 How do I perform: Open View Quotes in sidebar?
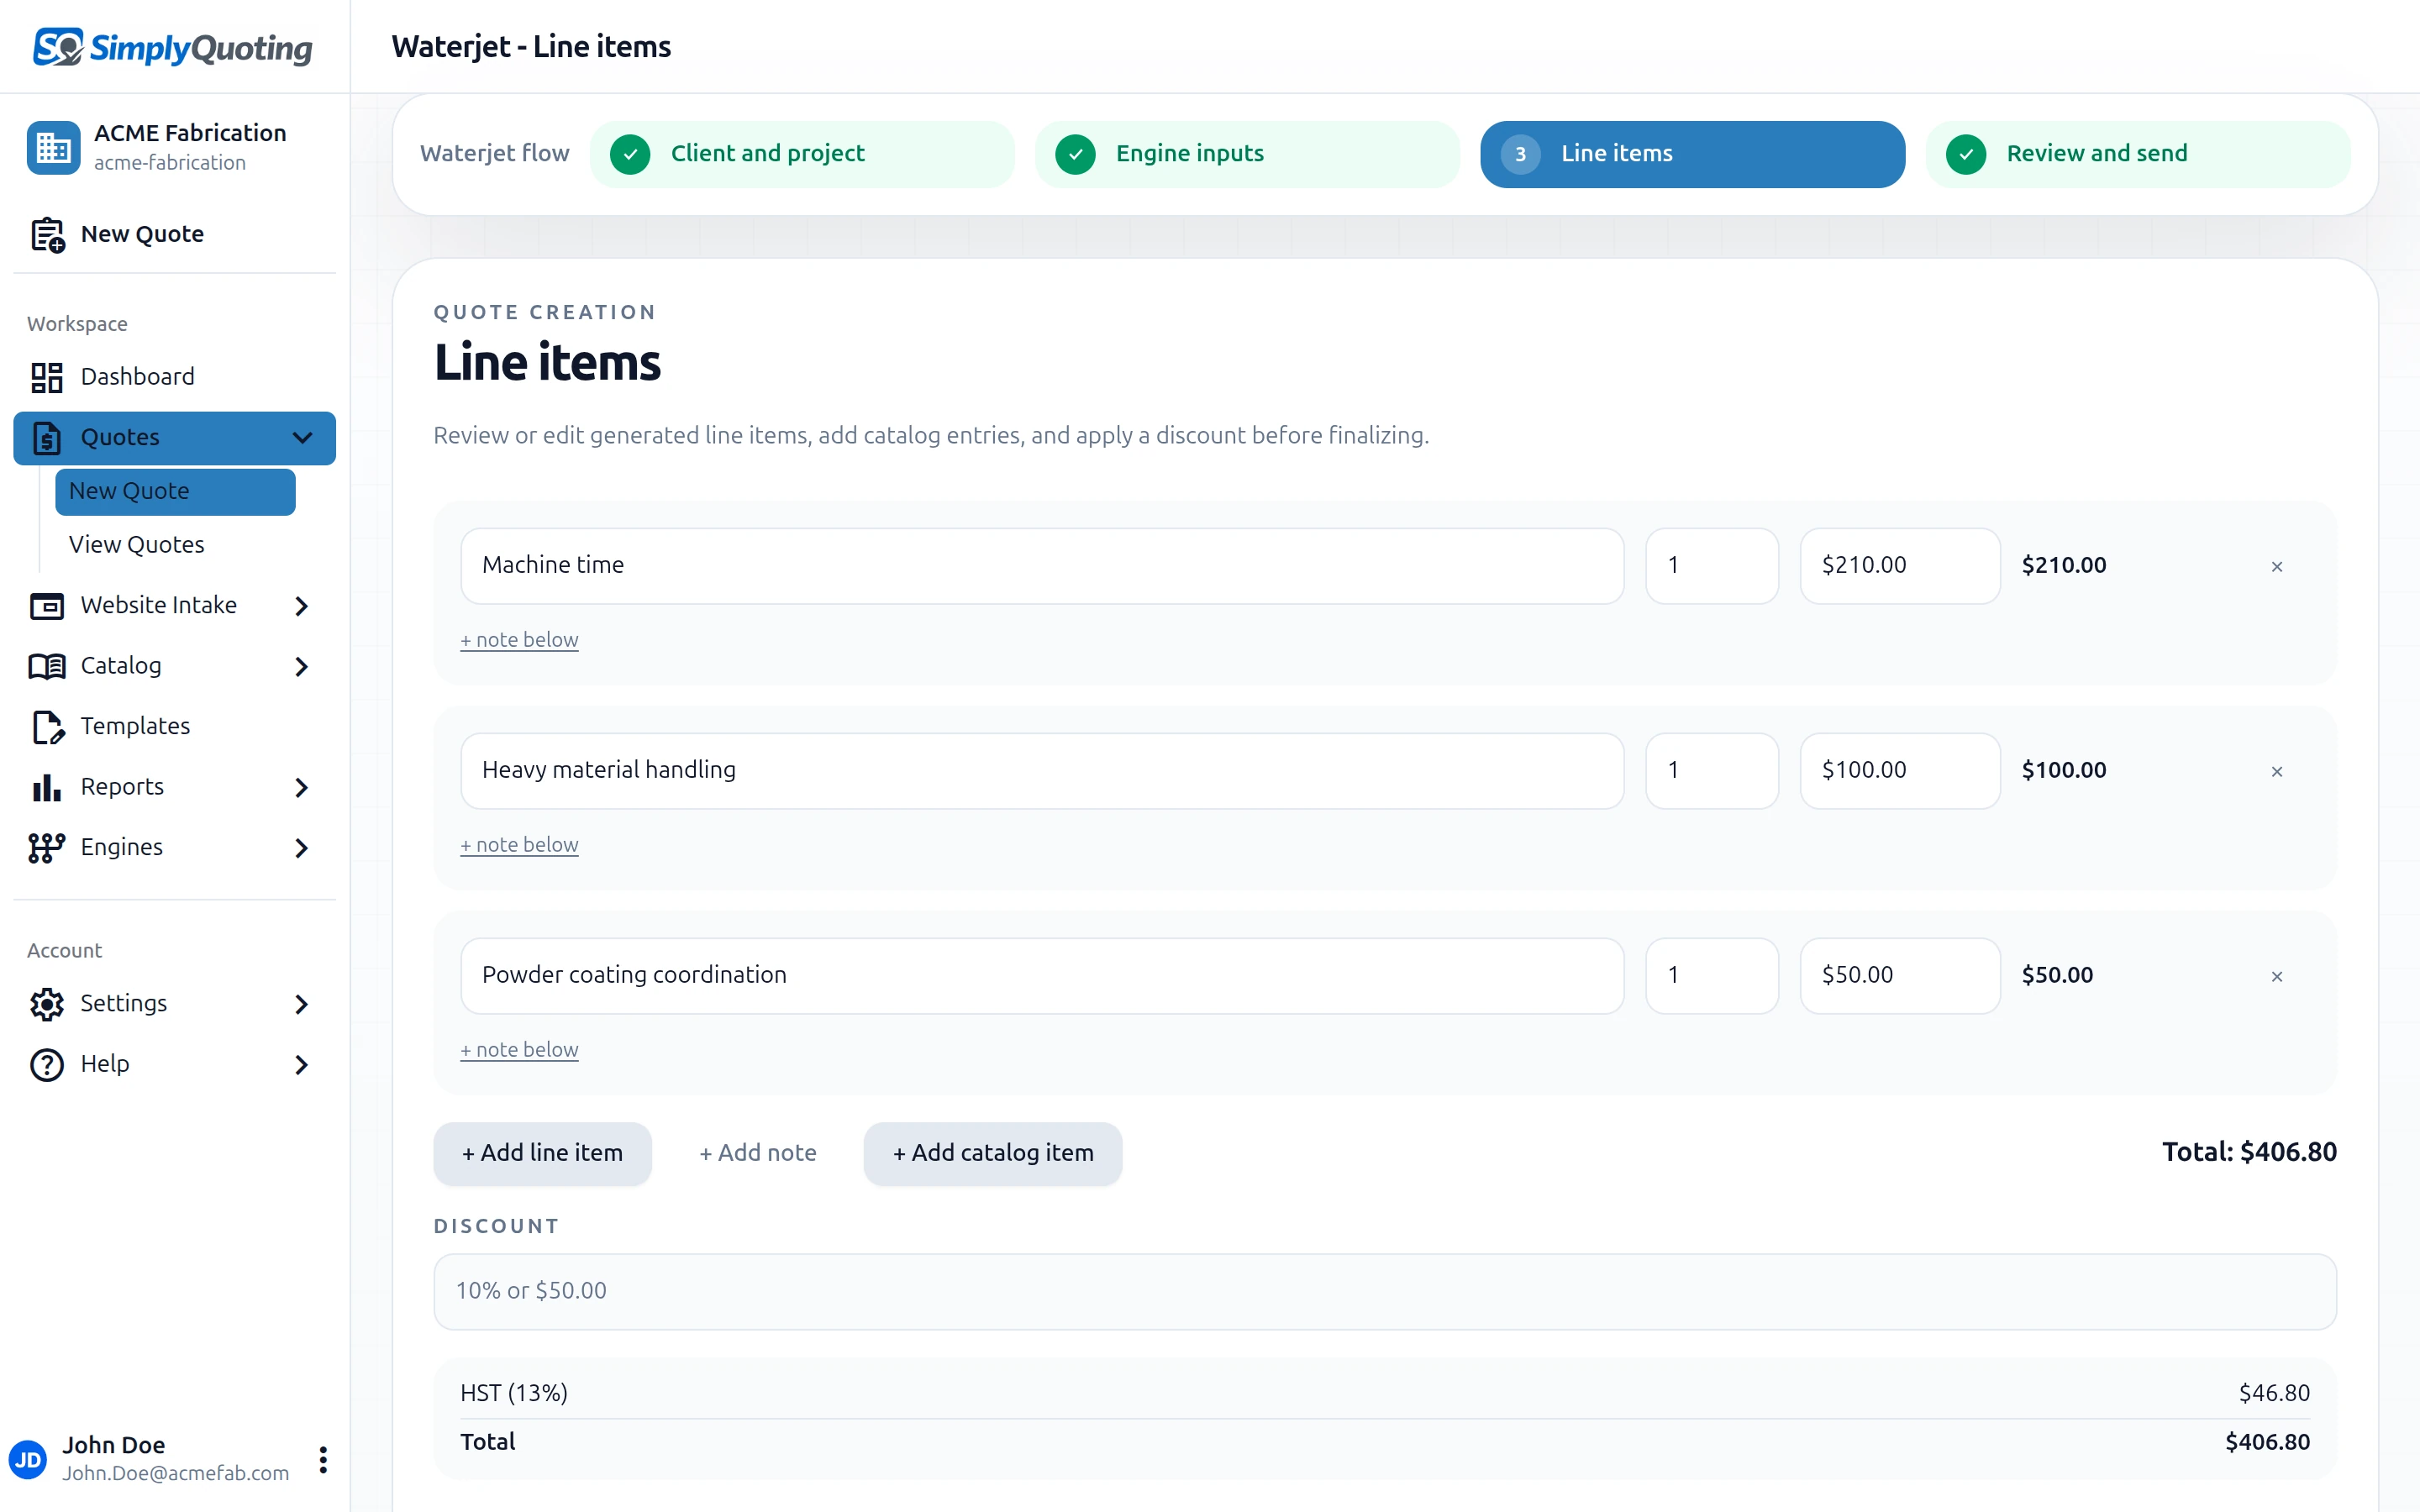(x=175, y=544)
